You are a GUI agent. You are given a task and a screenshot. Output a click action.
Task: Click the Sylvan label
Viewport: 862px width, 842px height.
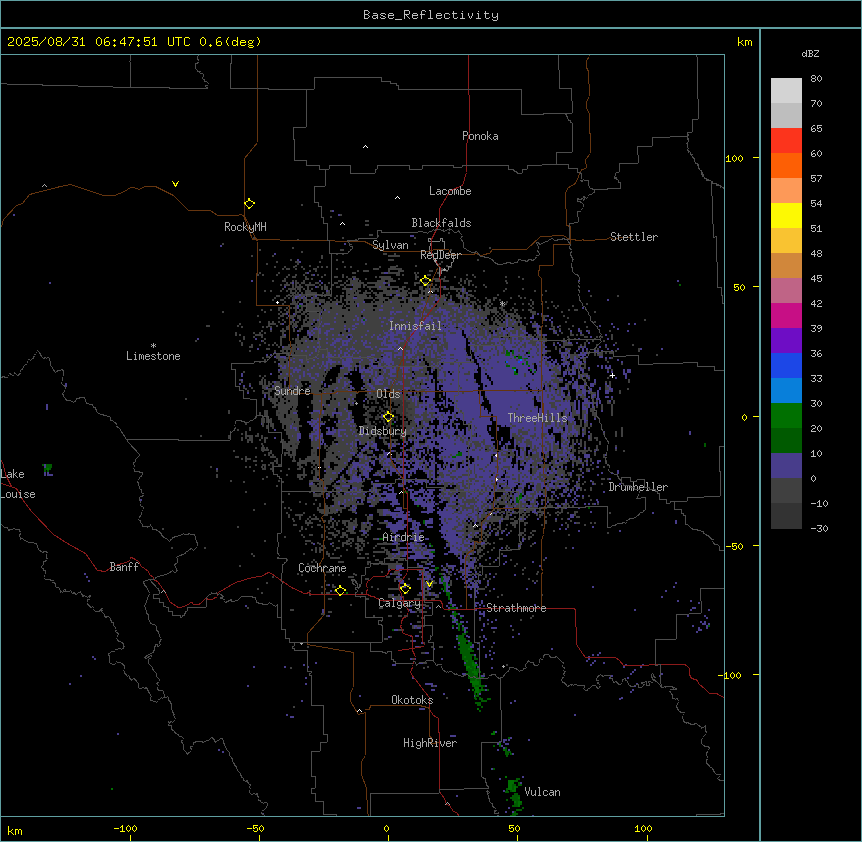[x=390, y=245]
